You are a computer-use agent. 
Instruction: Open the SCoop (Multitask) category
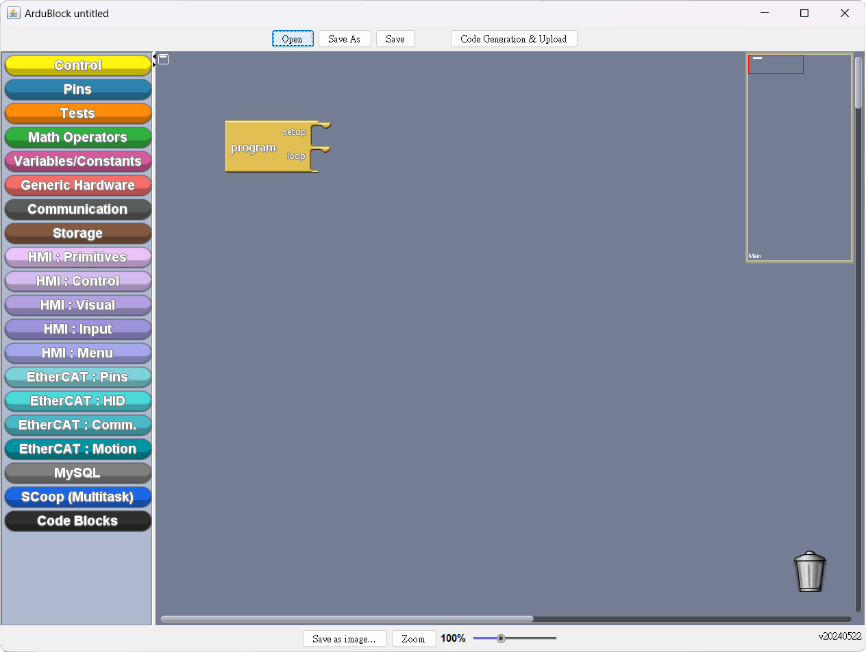point(78,497)
